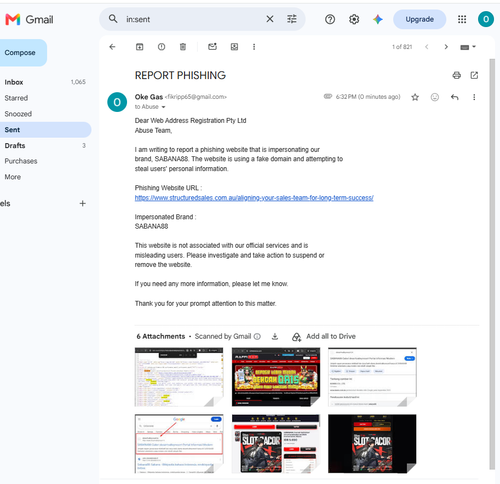The image size is (500, 484).
Task: Go to the older message
Action: point(446,47)
